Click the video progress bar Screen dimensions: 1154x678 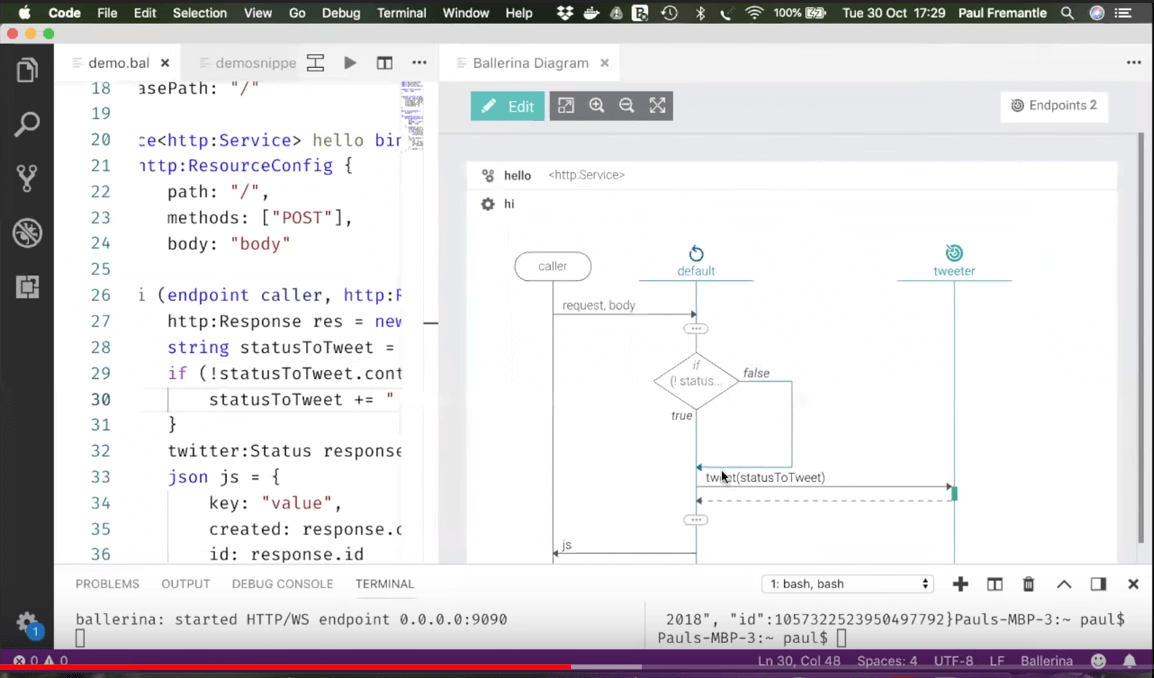pos(577,668)
